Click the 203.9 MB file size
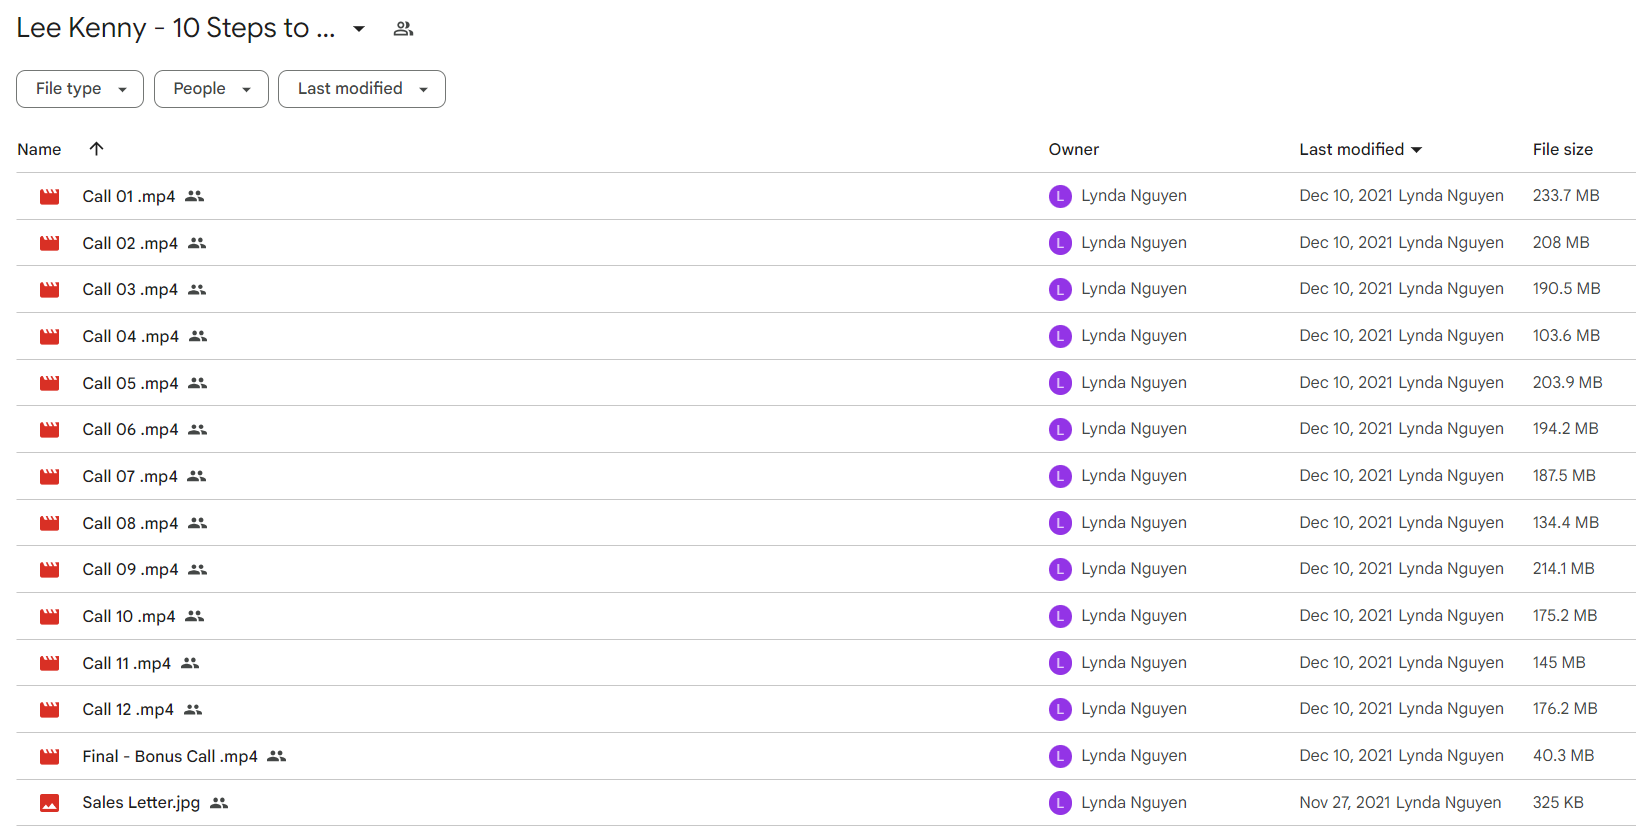Viewport: 1636px width, 835px height. point(1567,383)
